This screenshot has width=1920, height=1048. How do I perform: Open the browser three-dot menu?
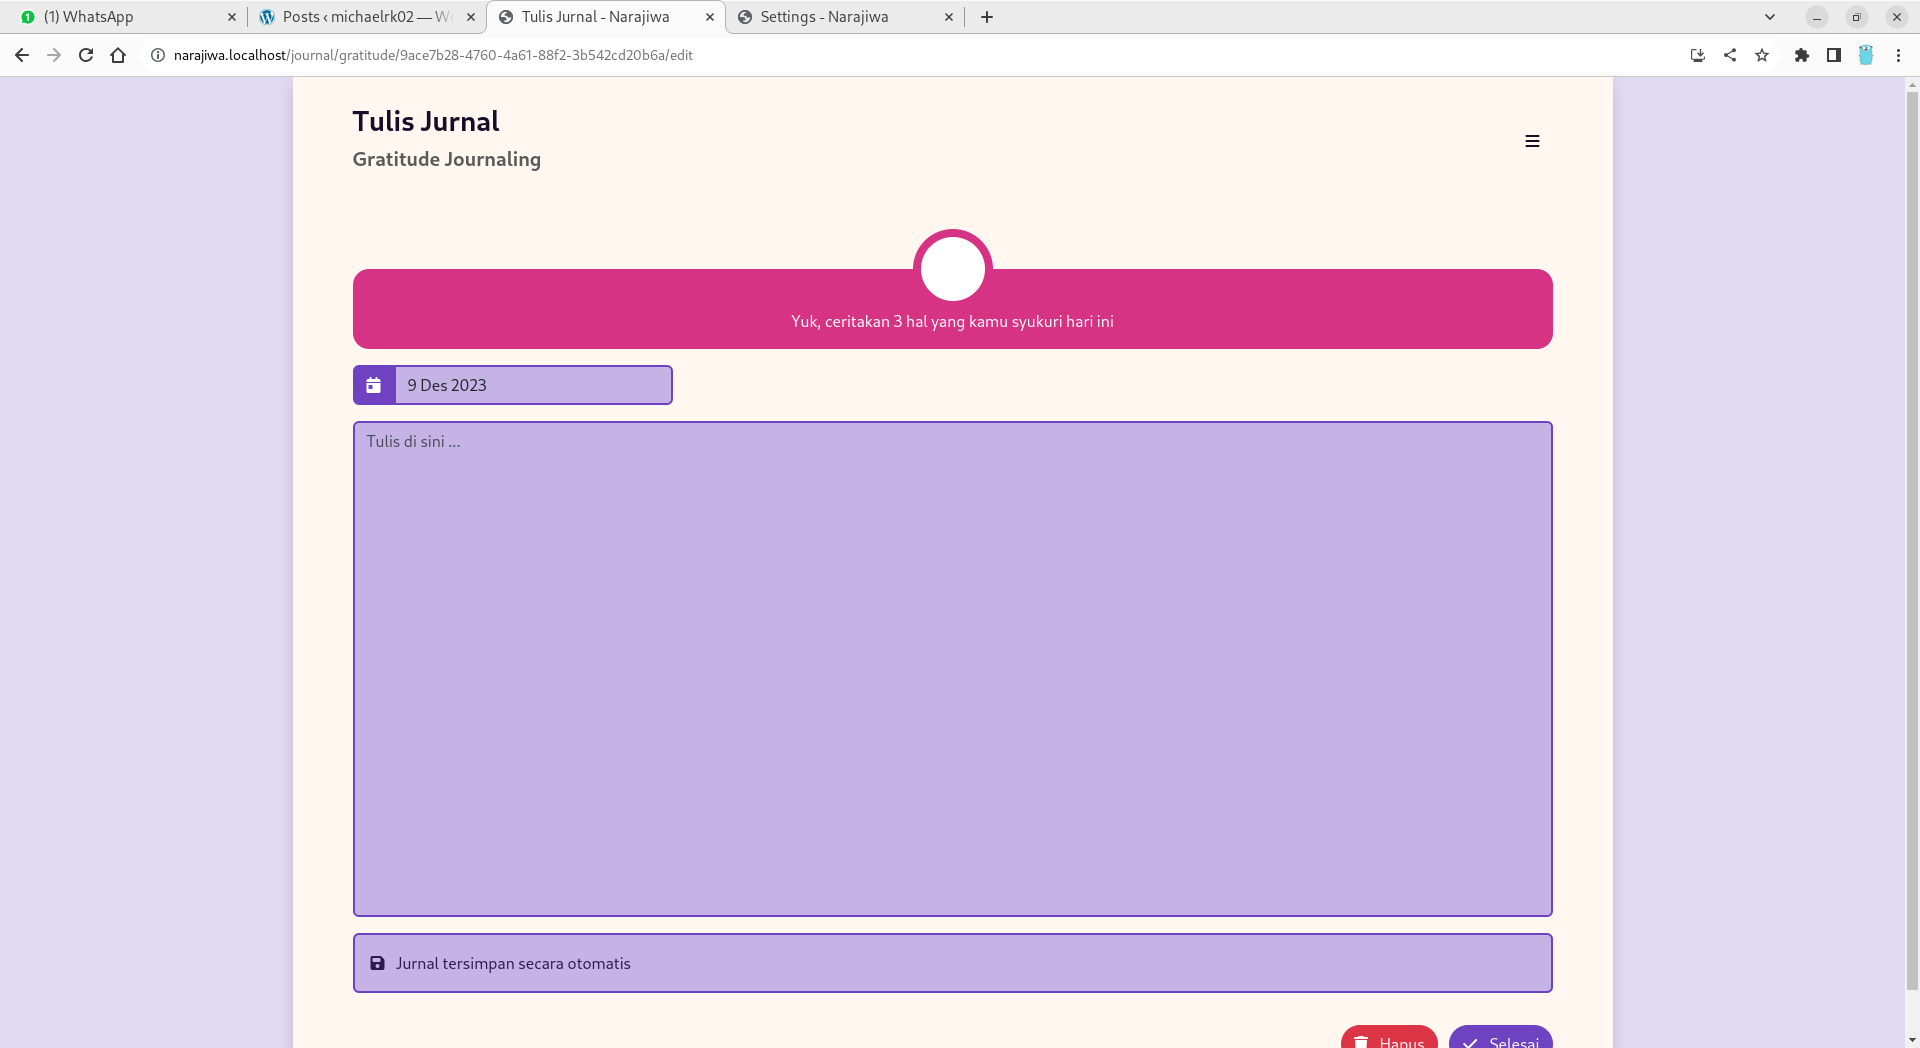click(1897, 55)
